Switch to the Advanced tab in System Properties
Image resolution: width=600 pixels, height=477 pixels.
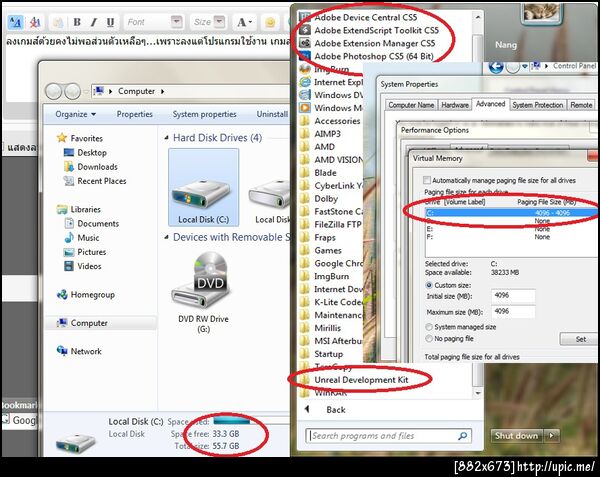coord(491,104)
